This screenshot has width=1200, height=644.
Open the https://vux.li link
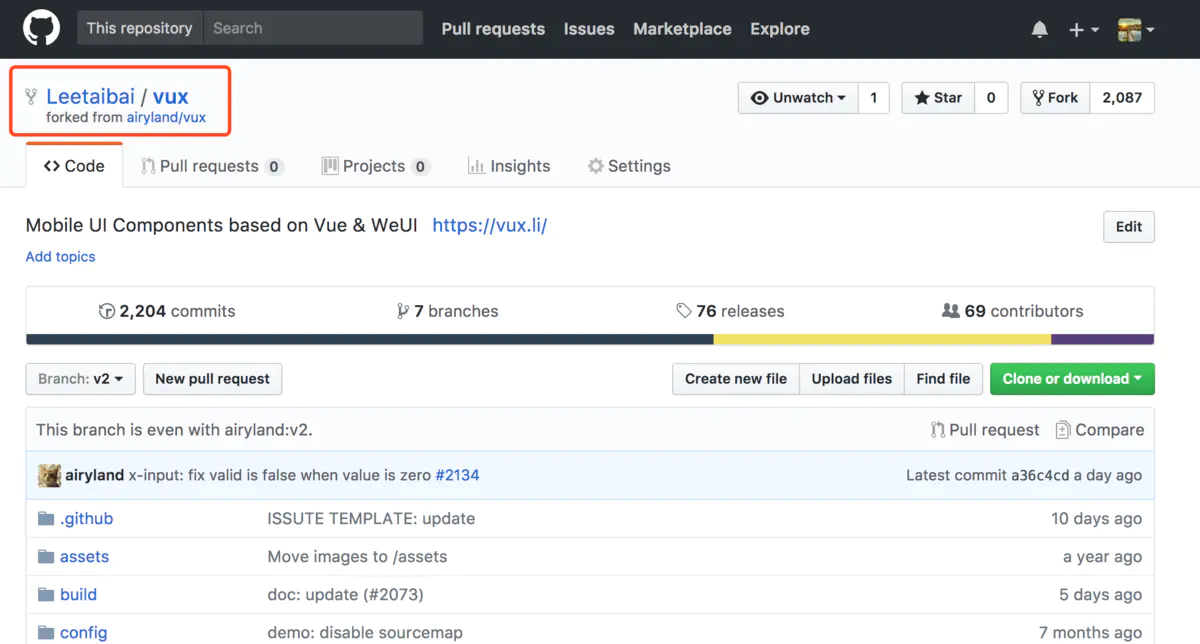(489, 225)
